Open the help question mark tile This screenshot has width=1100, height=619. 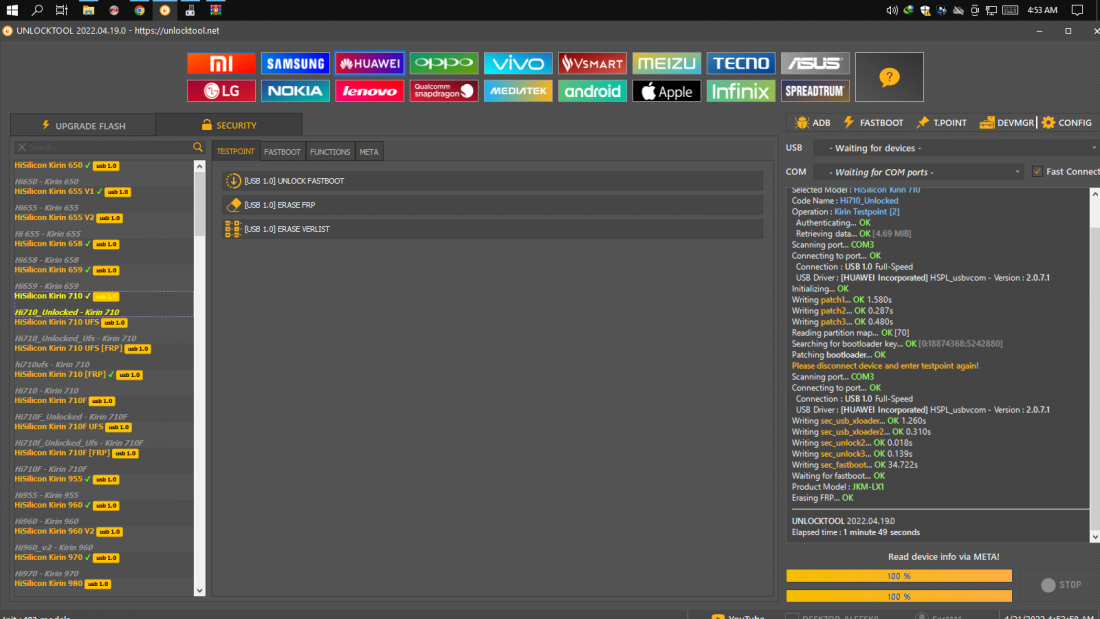point(889,77)
